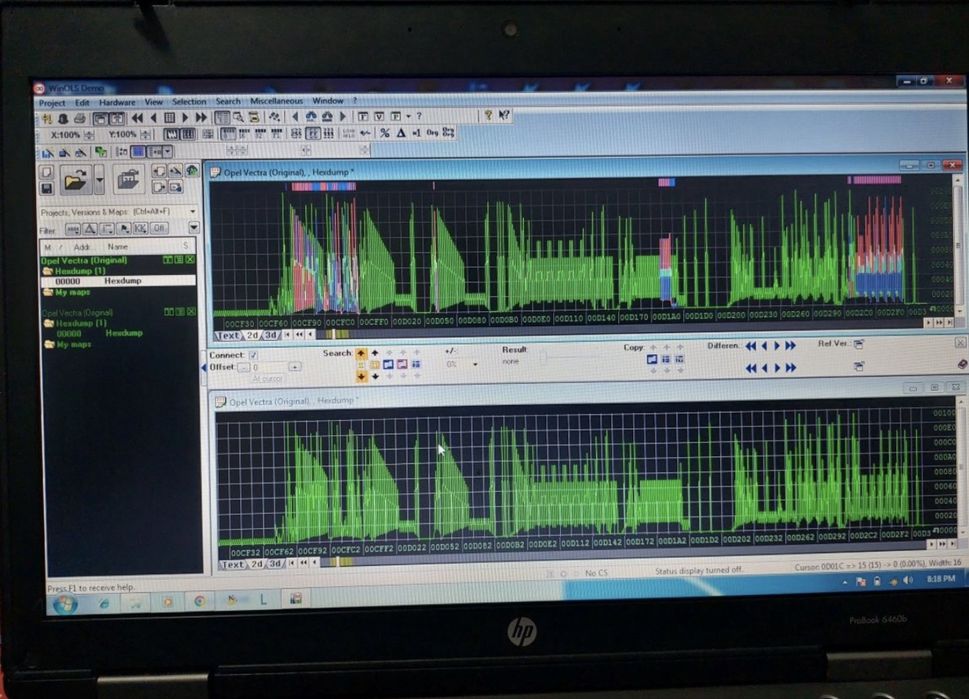Viewport: 969px width, 699px height.
Task: Toggle the Connect checkbox
Action: [253, 355]
